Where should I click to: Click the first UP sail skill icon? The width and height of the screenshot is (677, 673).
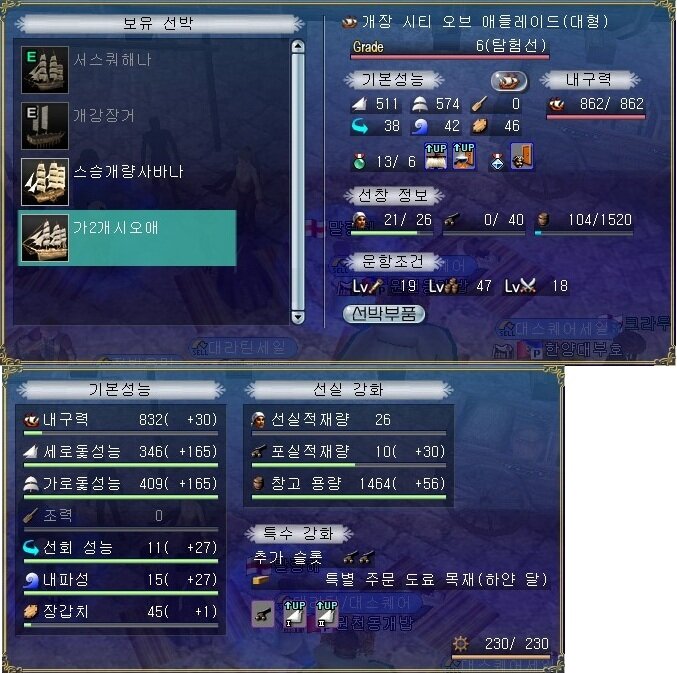(436, 156)
